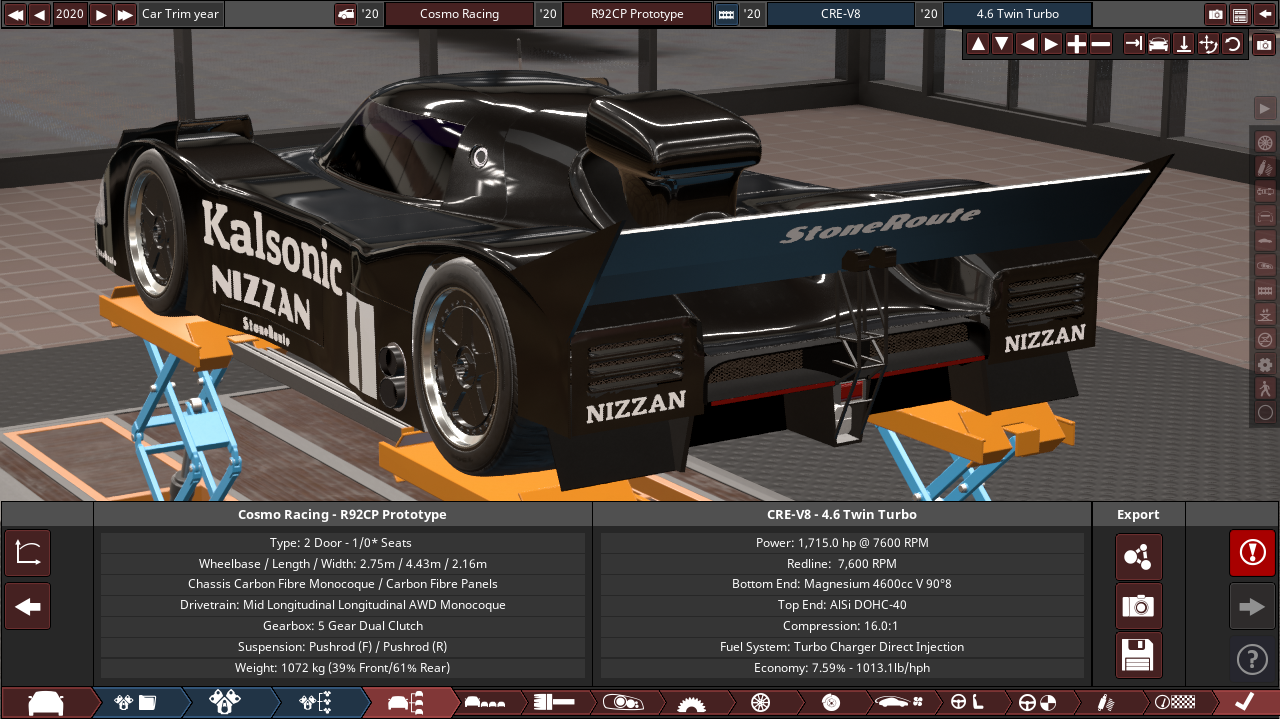
Task: Toggle car lift display in side panel
Action: coord(1265,314)
